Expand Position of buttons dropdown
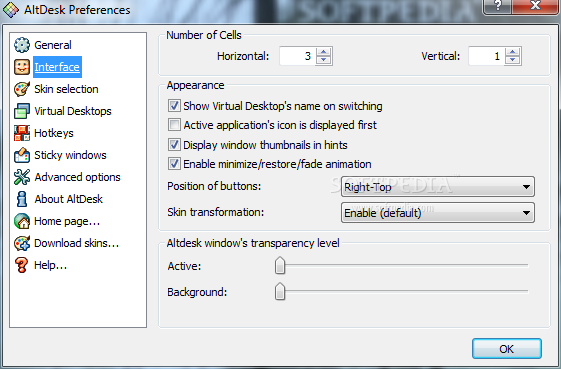 click(x=438, y=186)
